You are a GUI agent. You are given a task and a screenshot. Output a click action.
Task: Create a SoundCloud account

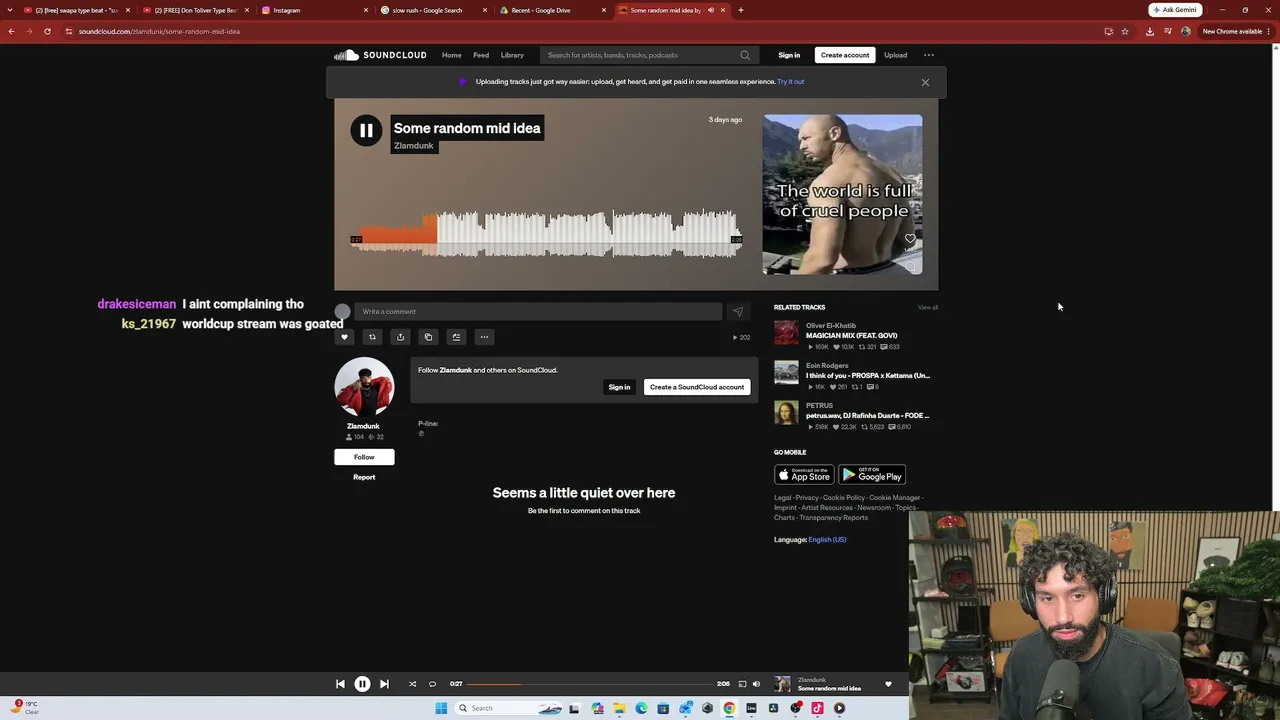point(697,387)
